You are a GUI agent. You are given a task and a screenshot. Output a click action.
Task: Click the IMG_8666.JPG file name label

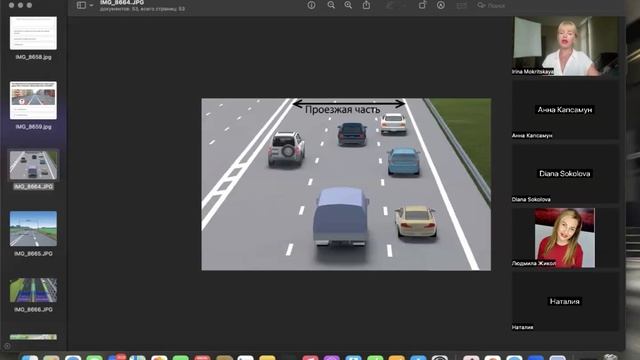click(x=33, y=310)
